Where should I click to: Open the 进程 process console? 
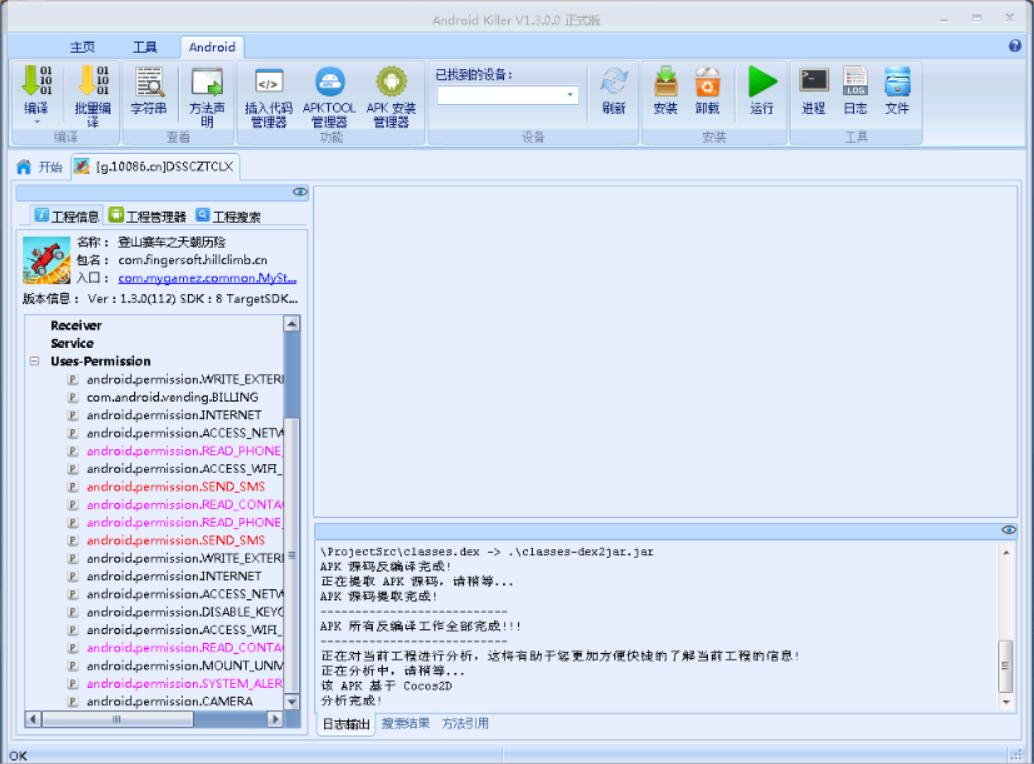(x=814, y=80)
